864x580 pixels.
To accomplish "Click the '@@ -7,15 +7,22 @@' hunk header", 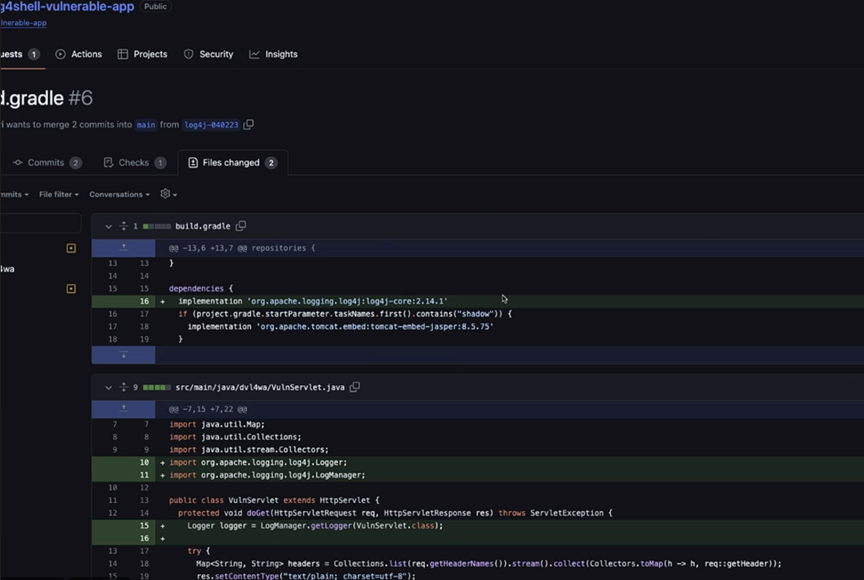I will pyautogui.click(x=208, y=410).
